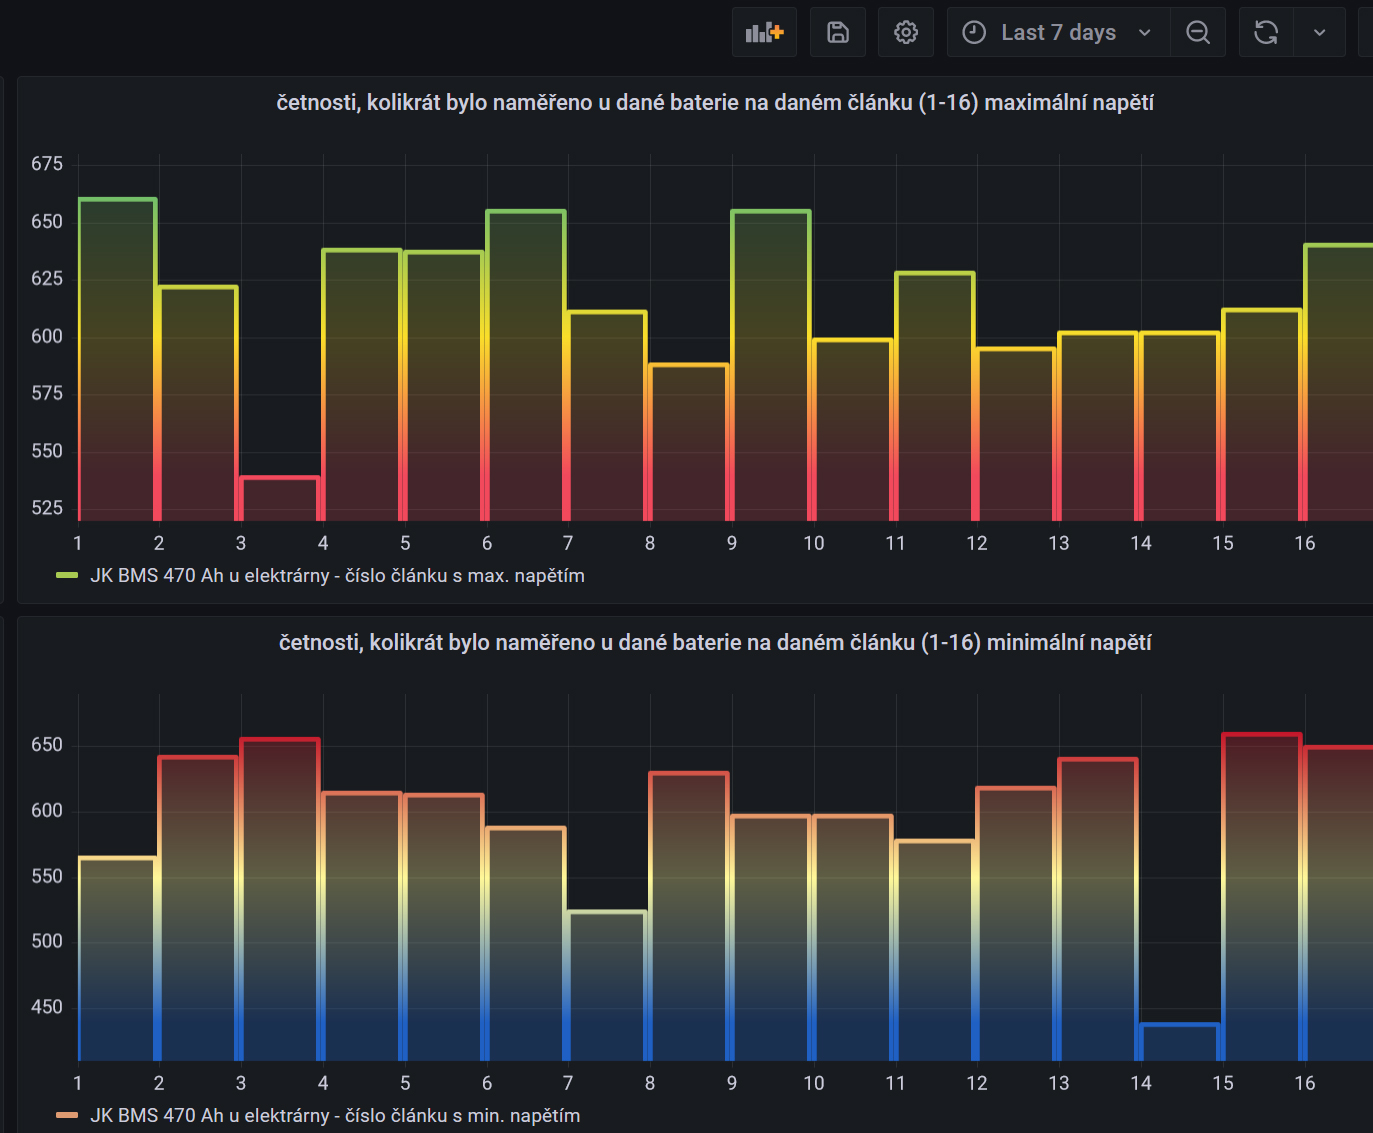Refresh the dashboard
Image resolution: width=1373 pixels, height=1133 pixels.
1266,33
